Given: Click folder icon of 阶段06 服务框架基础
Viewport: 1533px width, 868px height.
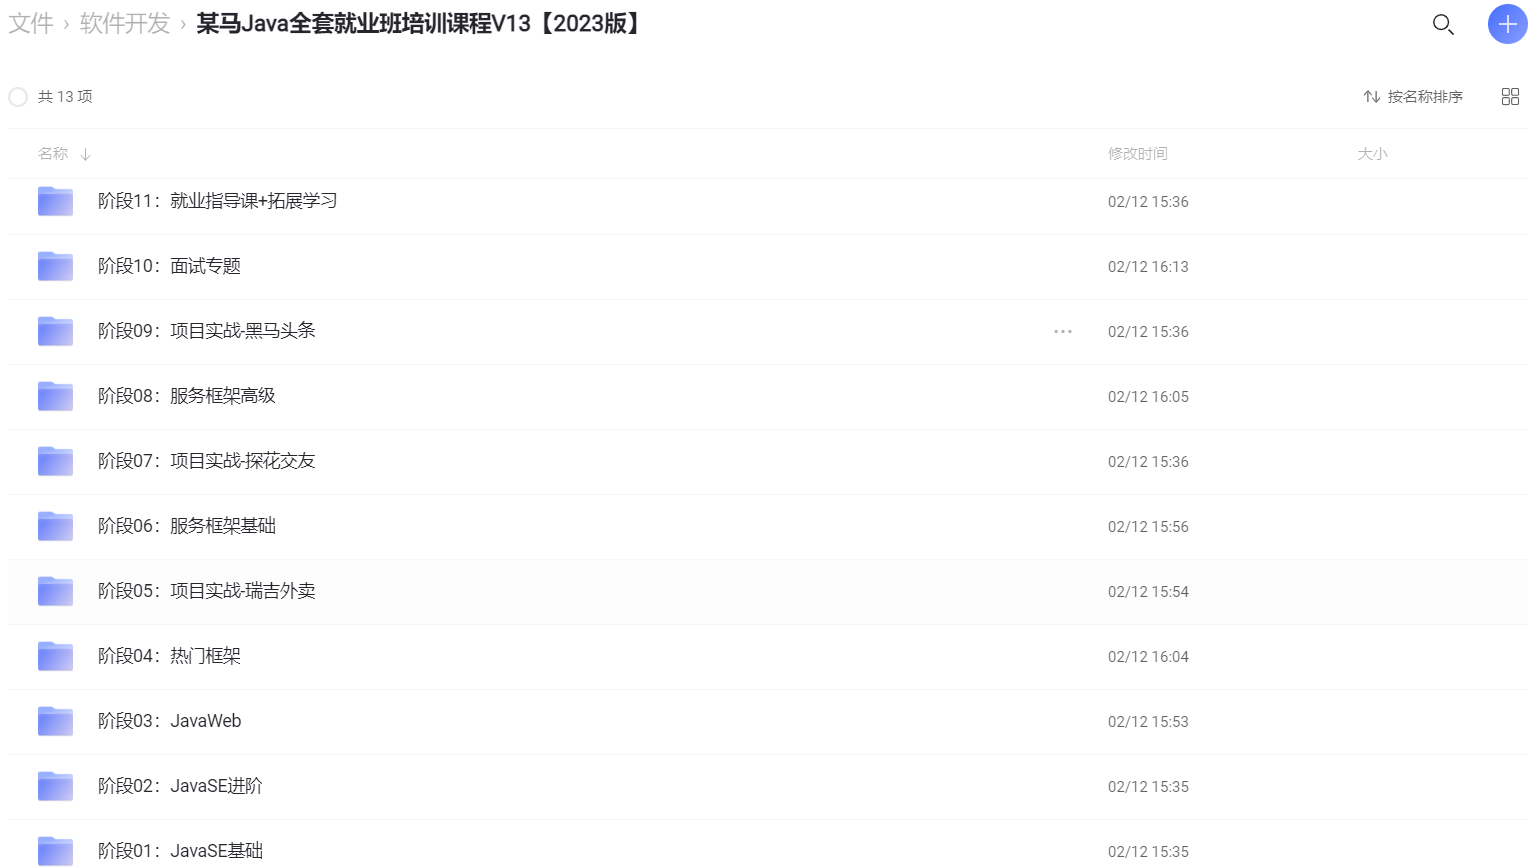Looking at the screenshot, I should (55, 526).
